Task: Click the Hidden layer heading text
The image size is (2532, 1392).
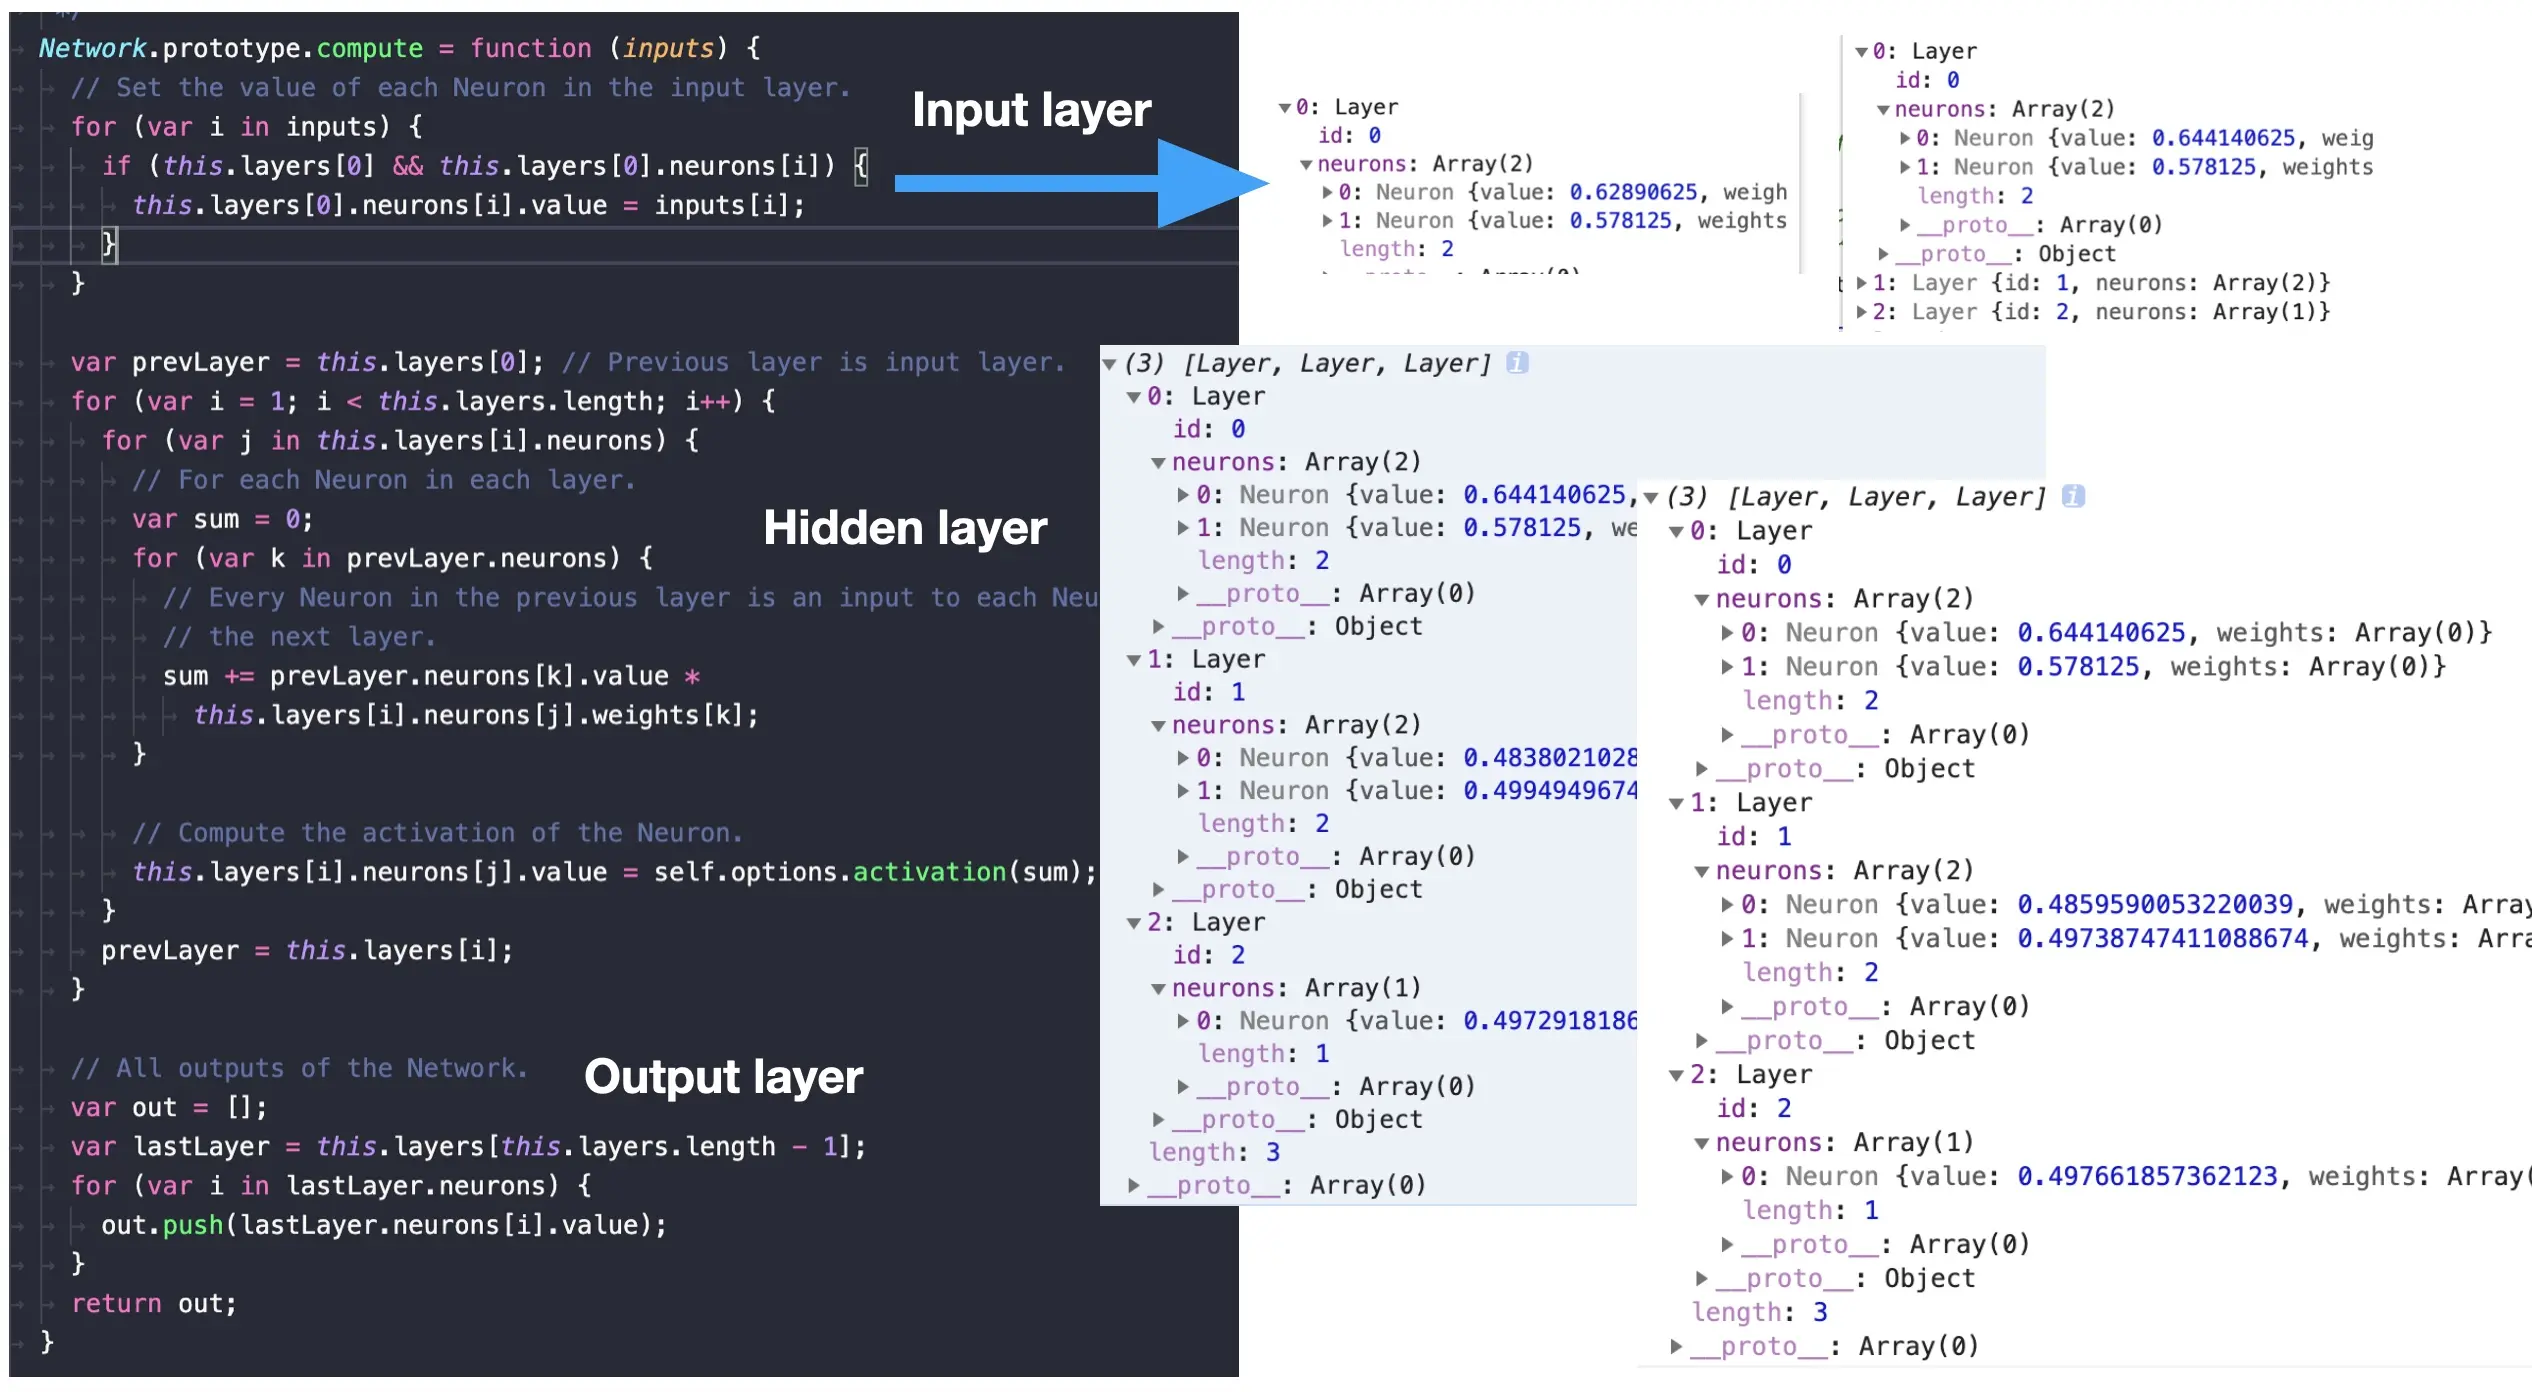Action: (905, 528)
